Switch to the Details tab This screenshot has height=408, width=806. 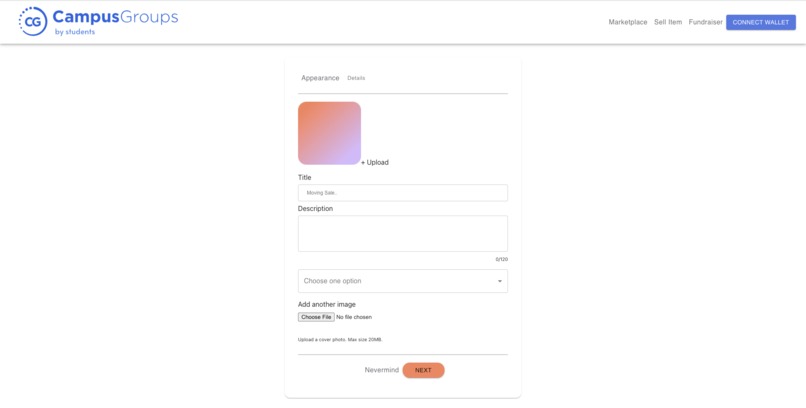pyautogui.click(x=356, y=78)
